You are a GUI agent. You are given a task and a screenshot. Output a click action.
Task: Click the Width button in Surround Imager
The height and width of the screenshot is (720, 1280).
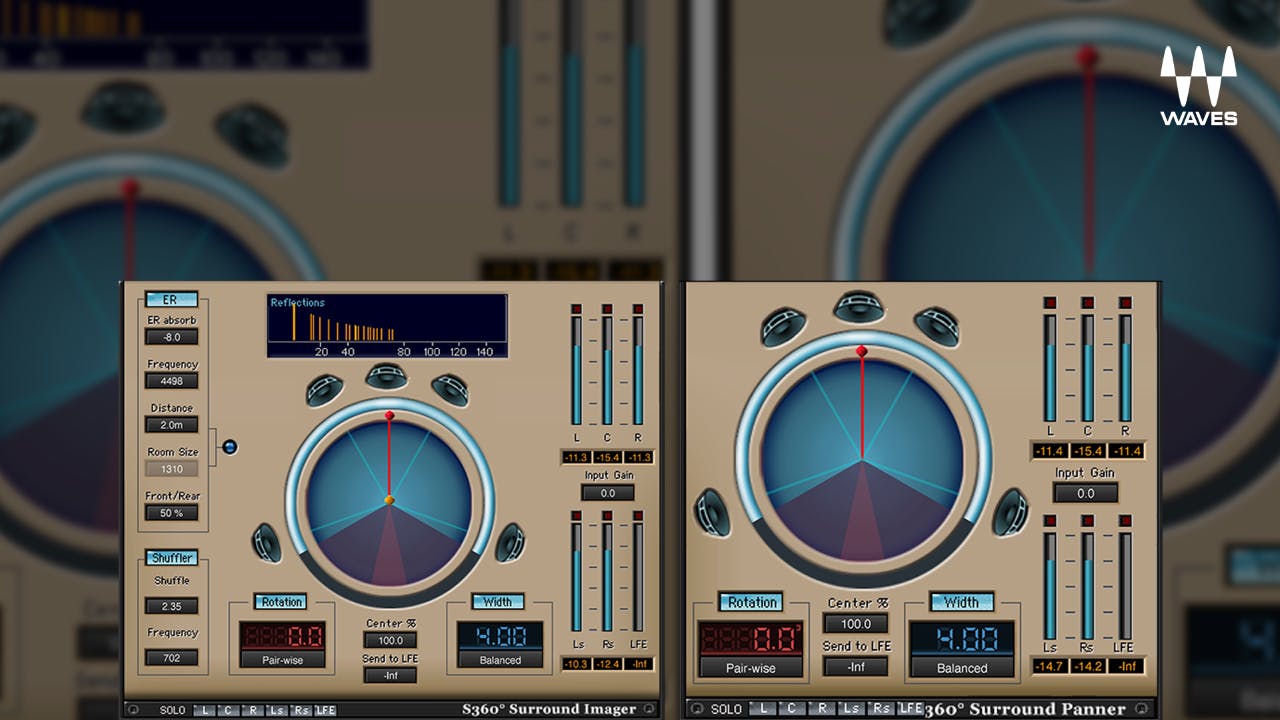pyautogui.click(x=497, y=602)
